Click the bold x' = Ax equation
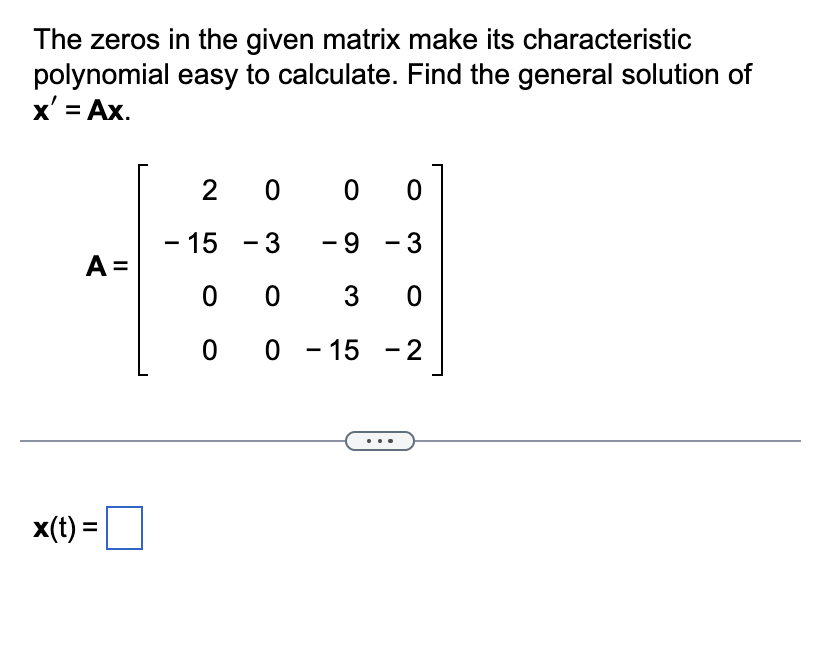This screenshot has height=670, width=824. point(77,110)
